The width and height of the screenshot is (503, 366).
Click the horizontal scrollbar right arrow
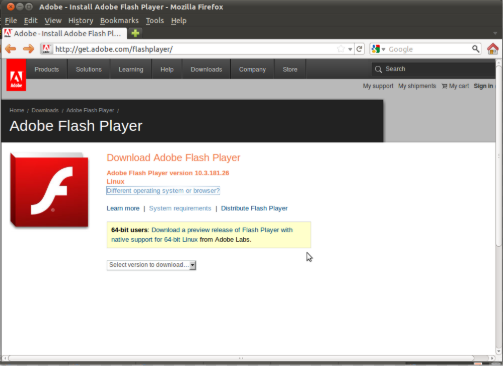pos(492,358)
